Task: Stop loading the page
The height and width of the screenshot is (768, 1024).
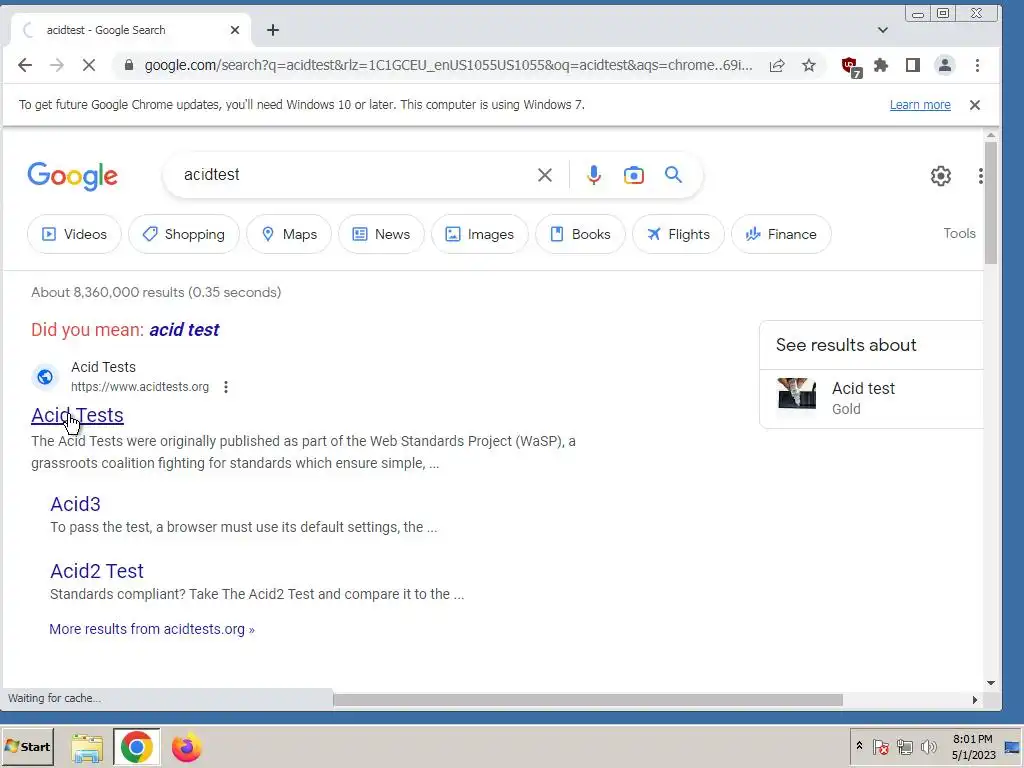Action: pos(89,65)
